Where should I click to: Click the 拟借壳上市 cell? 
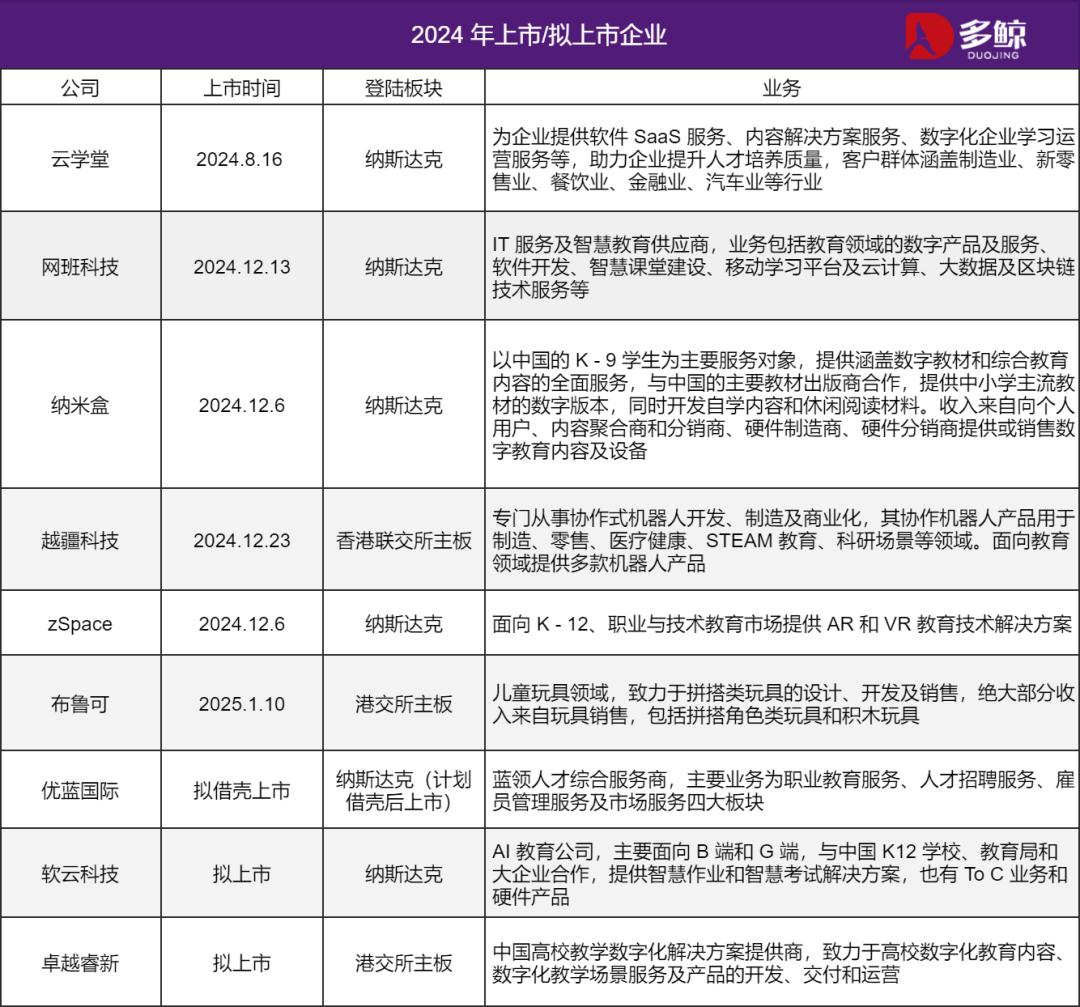[x=242, y=790]
